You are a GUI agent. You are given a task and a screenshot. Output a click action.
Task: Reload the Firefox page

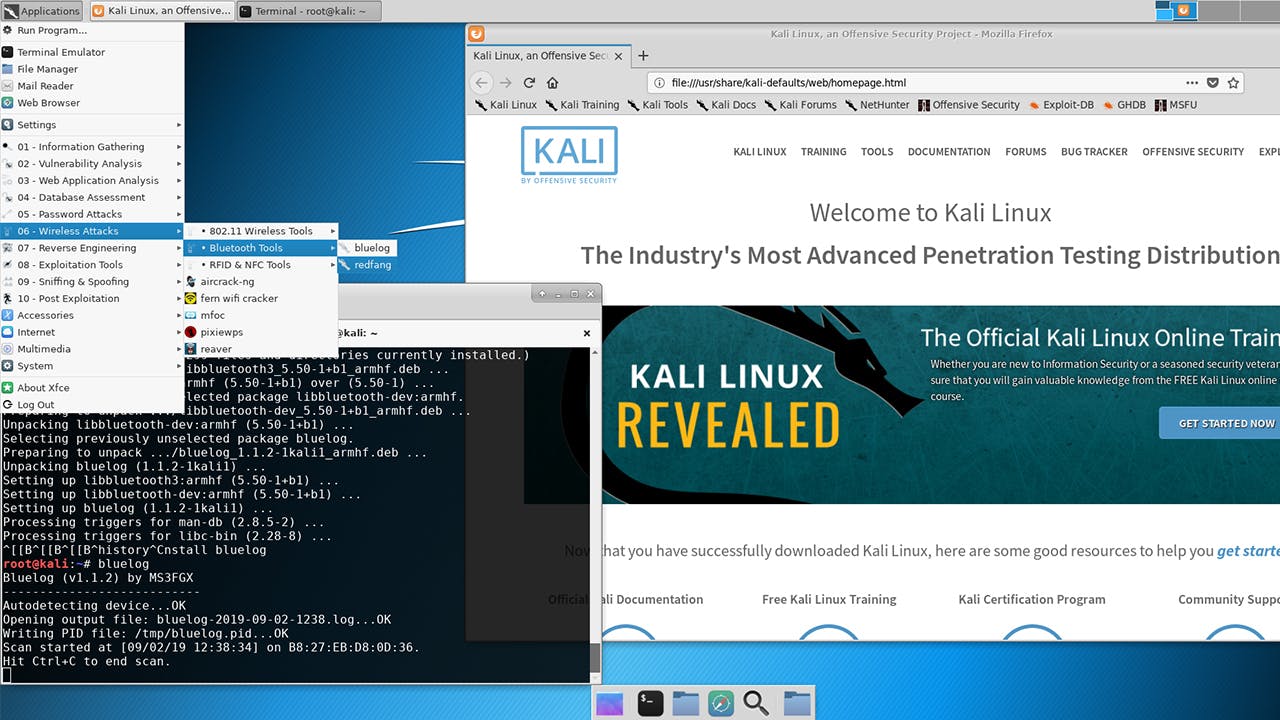pos(529,83)
